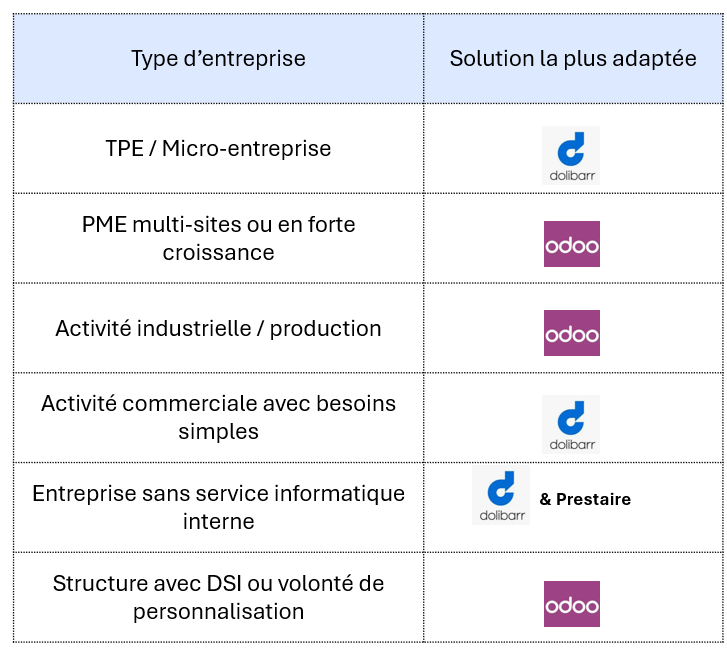Select the 'Activité industrielle / production' cell
727x648 pixels.
click(x=218, y=328)
